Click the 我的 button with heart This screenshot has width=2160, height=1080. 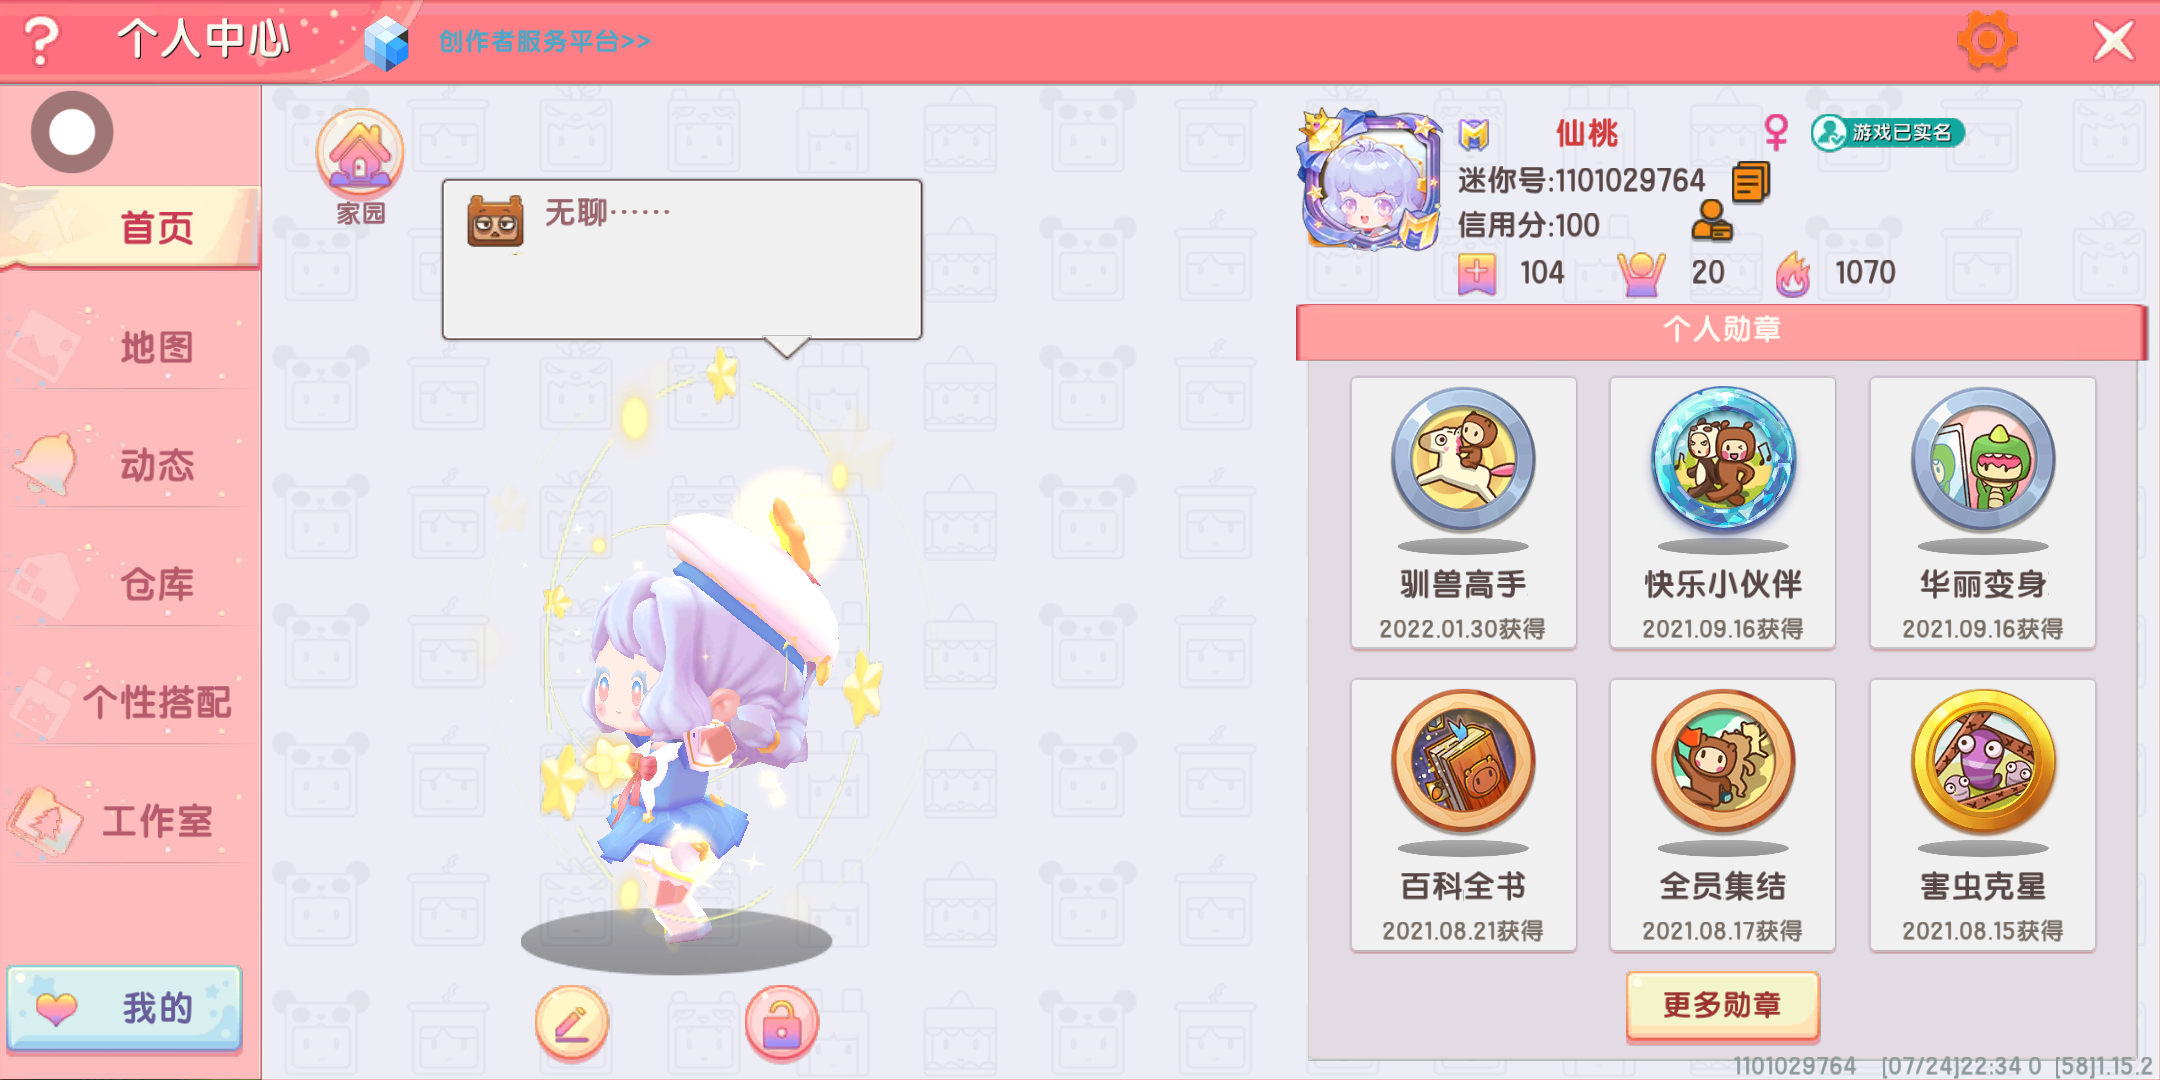125,1008
